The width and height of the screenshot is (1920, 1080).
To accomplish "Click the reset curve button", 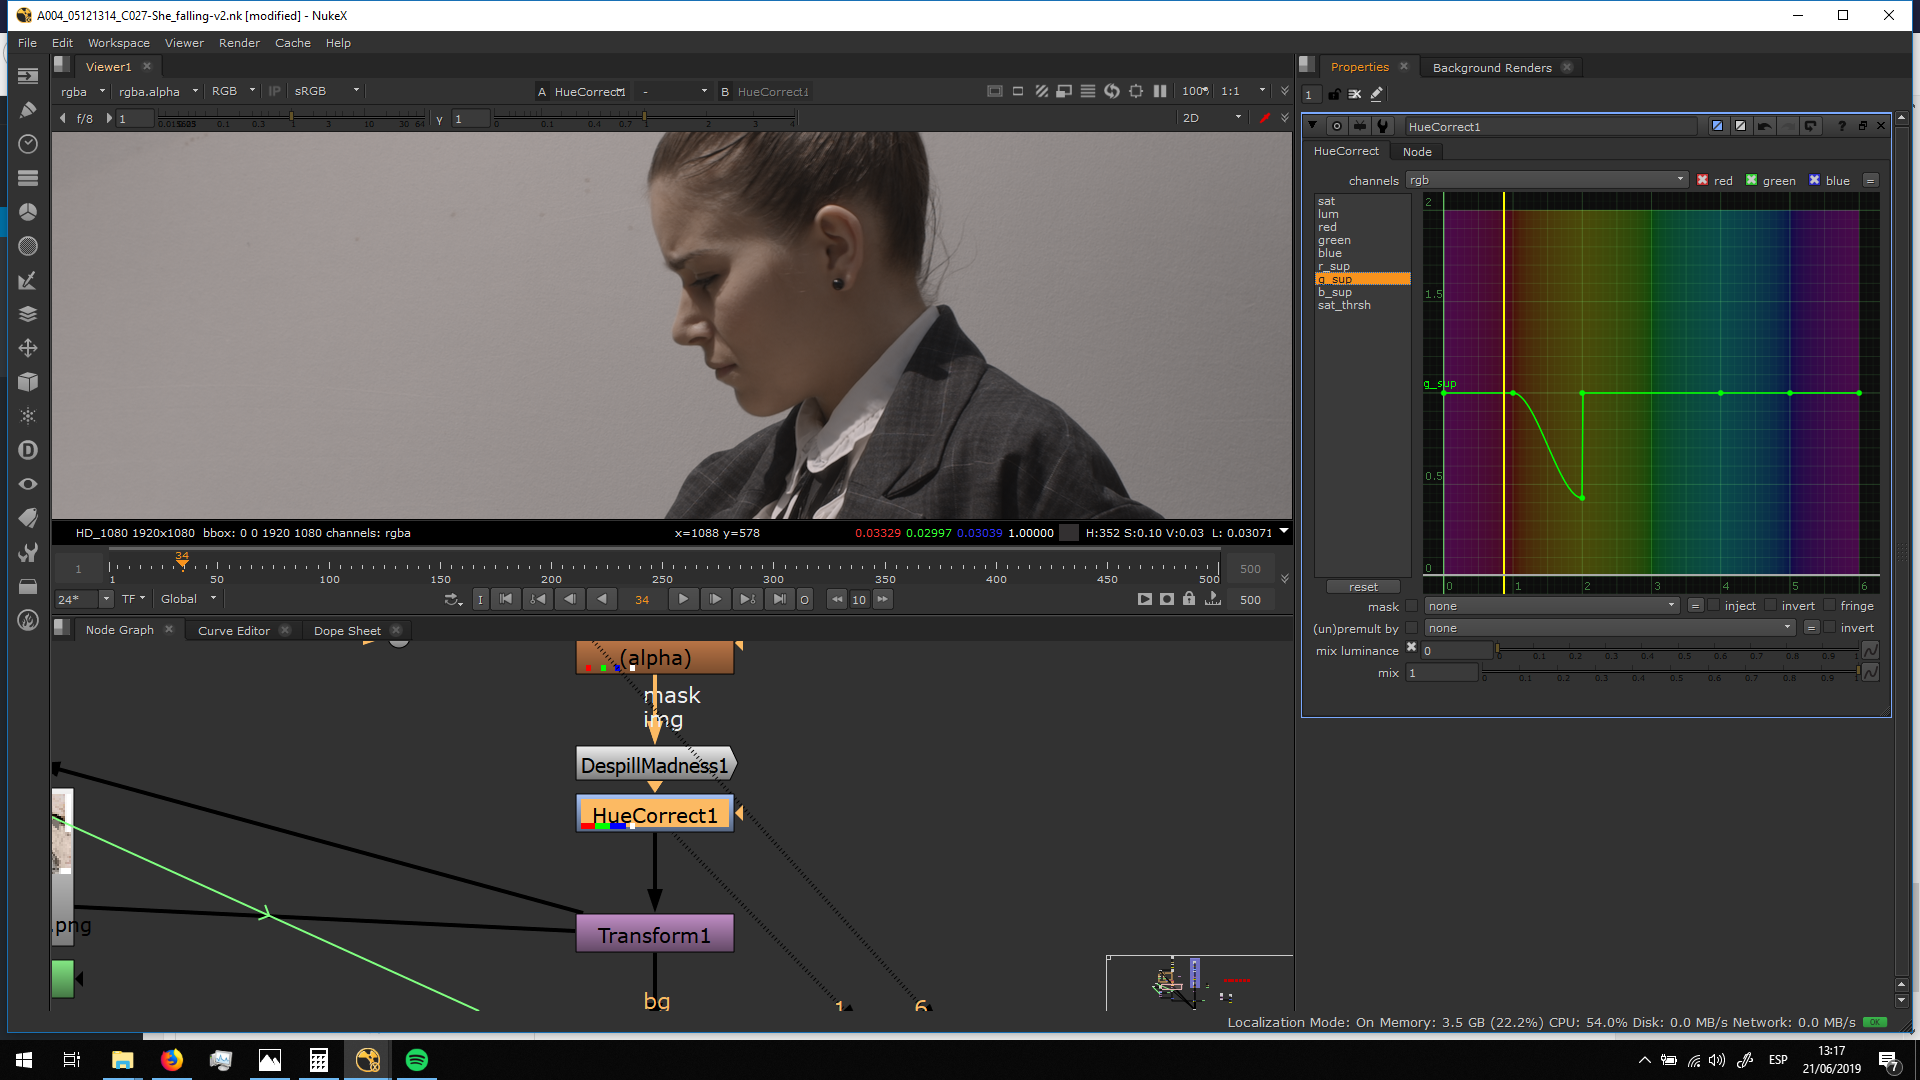I will [x=1362, y=587].
